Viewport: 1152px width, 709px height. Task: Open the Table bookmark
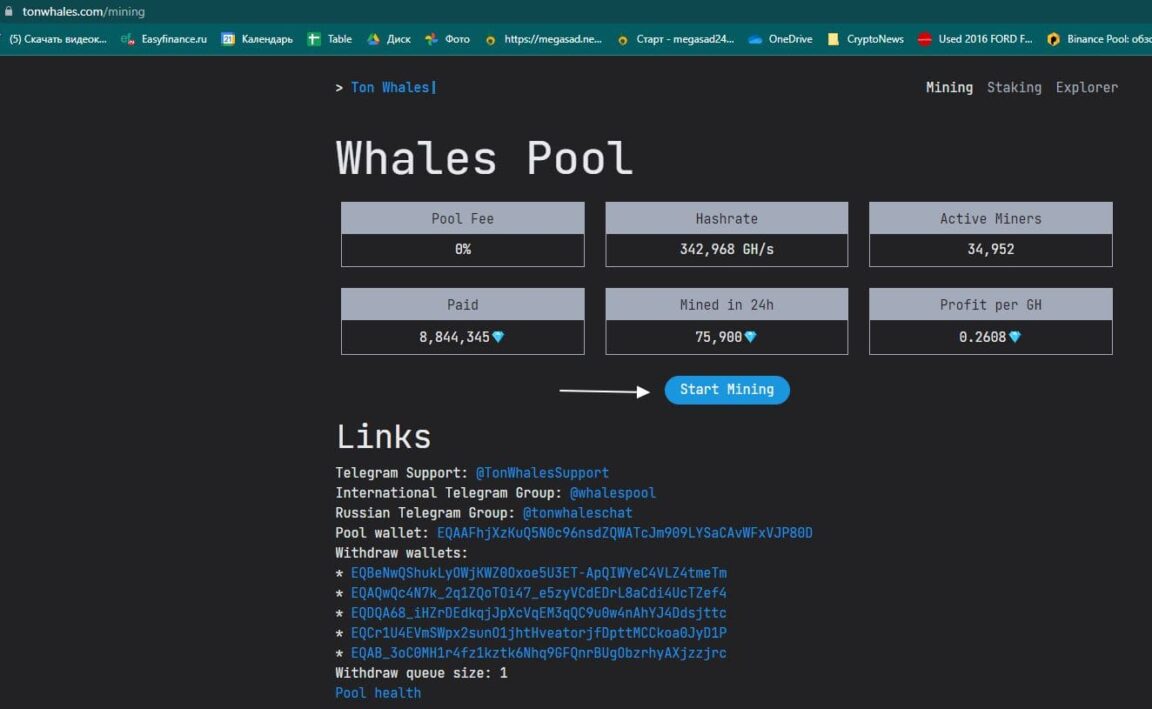[x=330, y=39]
